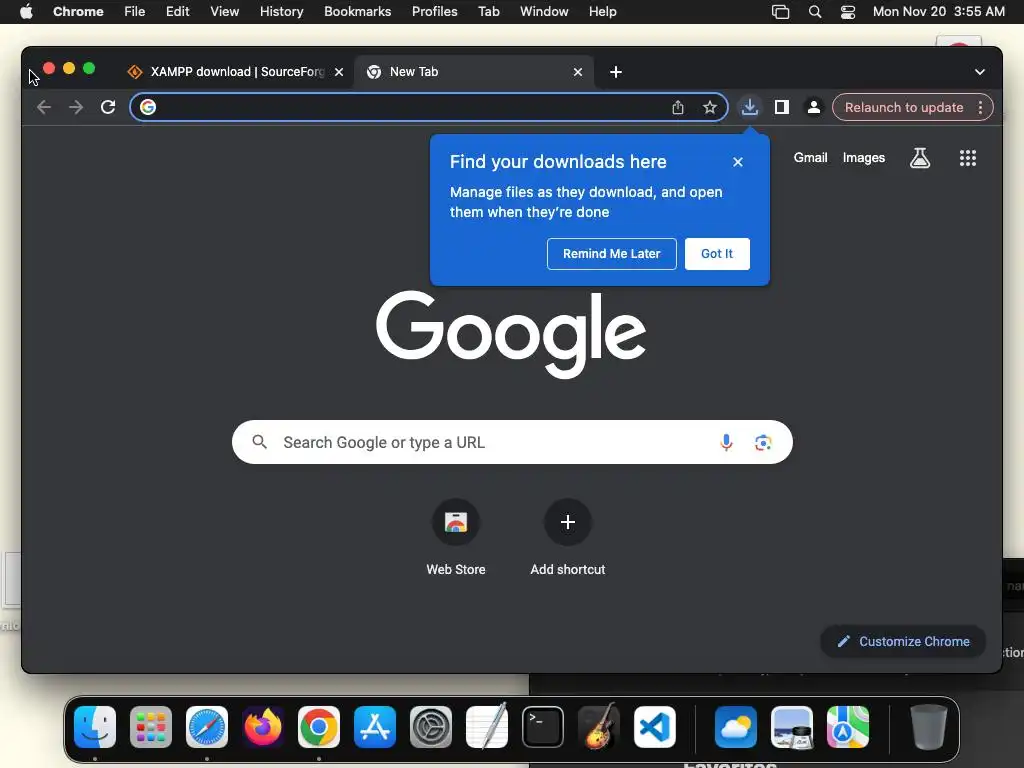This screenshot has height=768, width=1024.
Task: Open Finder from the Dock
Action: click(95, 727)
